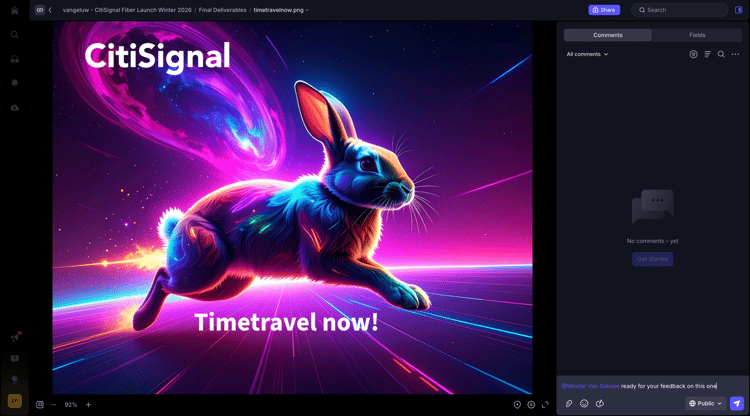Click the rabbit image in the viewer
The image size is (750, 416).
[x=292, y=208]
